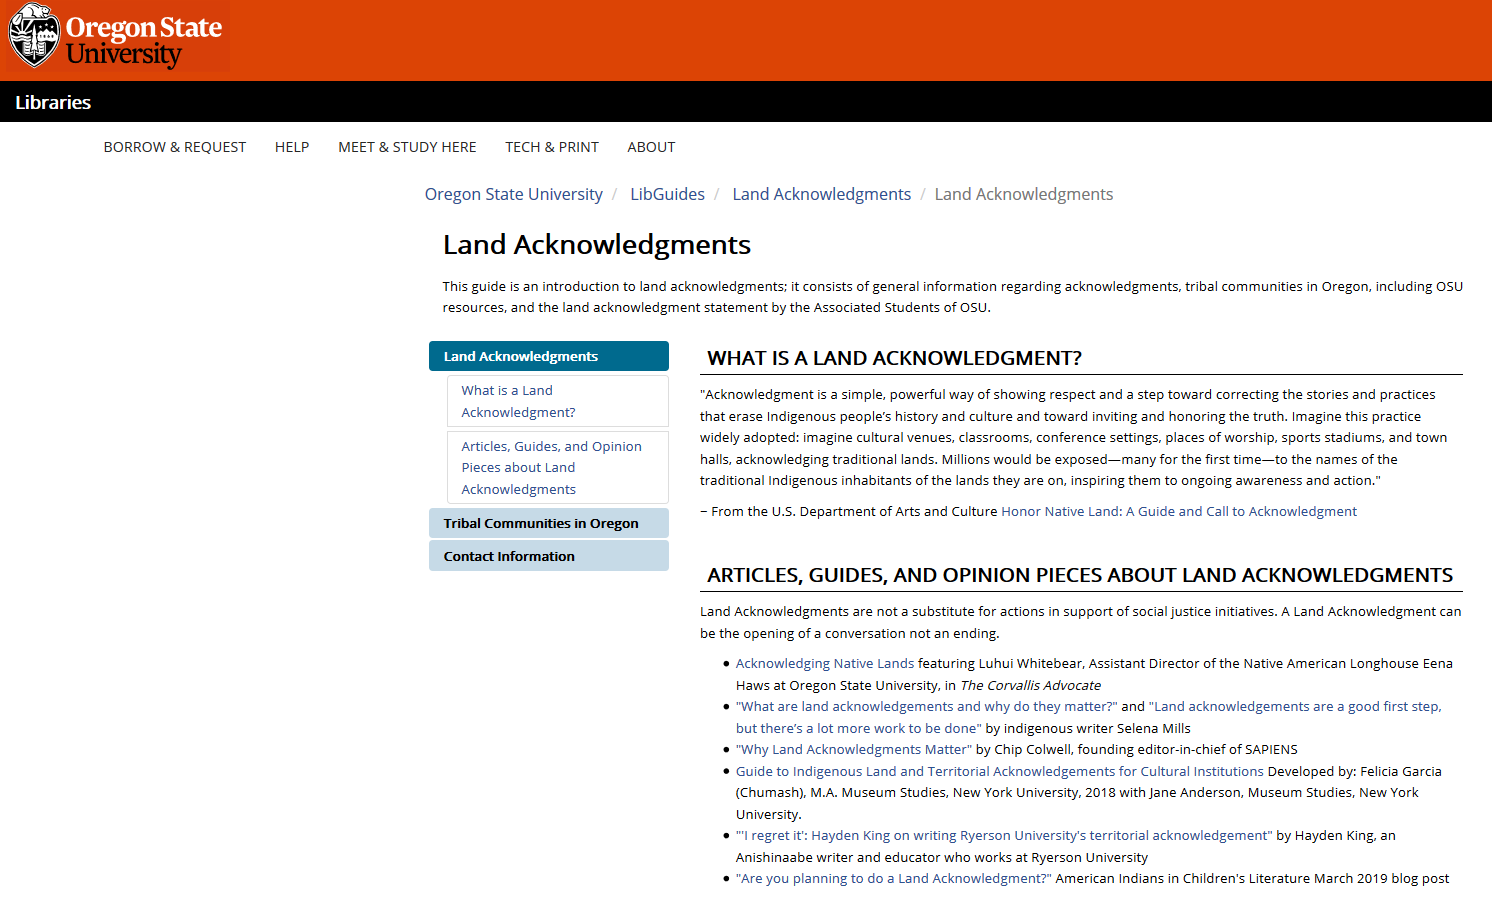Screen dimensions: 1492x916
Task: Go to Oregon State University via breadcrumb
Action: (513, 193)
